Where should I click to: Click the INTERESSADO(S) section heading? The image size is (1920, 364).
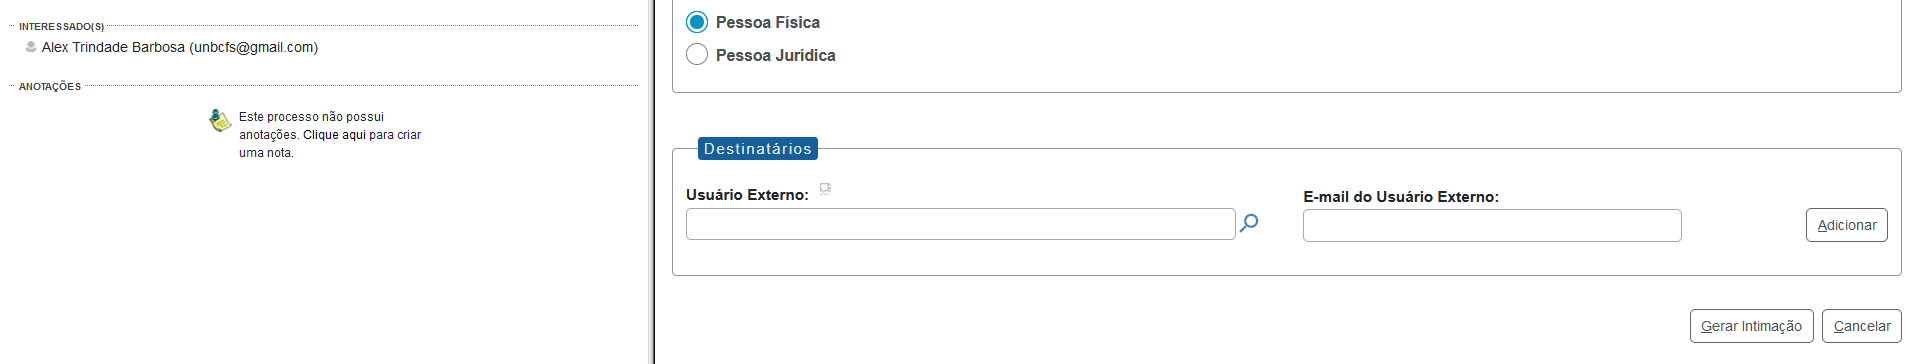click(x=61, y=27)
